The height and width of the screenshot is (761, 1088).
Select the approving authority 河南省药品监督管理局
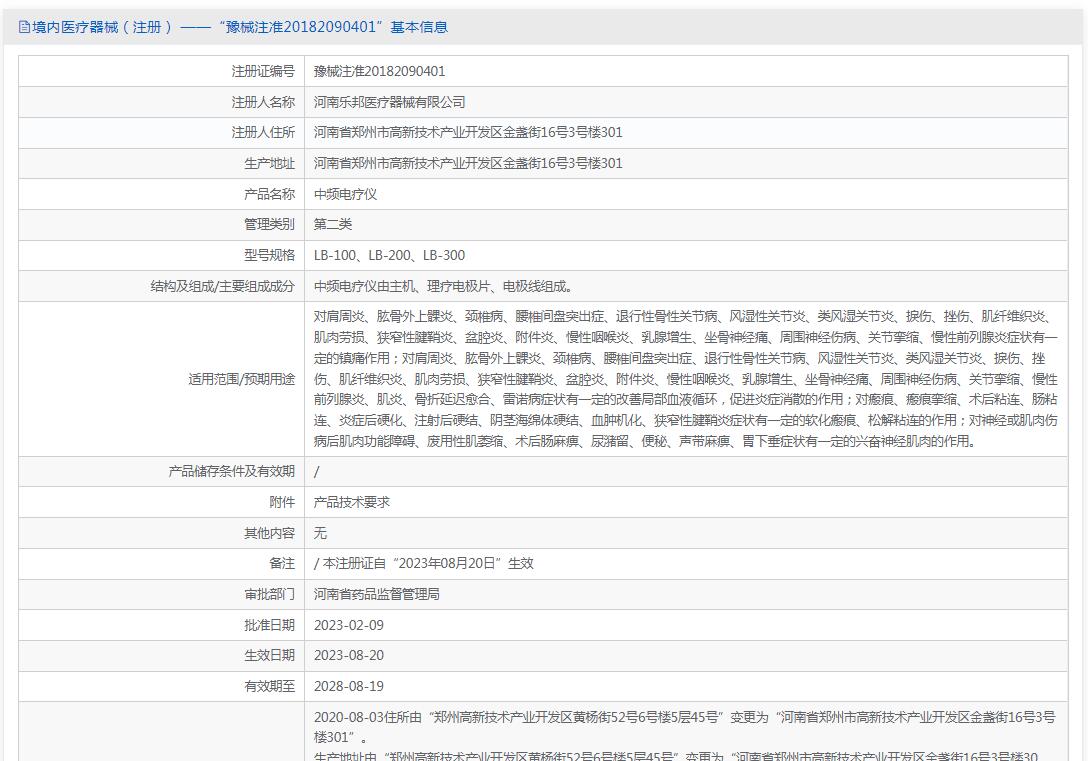coord(376,594)
